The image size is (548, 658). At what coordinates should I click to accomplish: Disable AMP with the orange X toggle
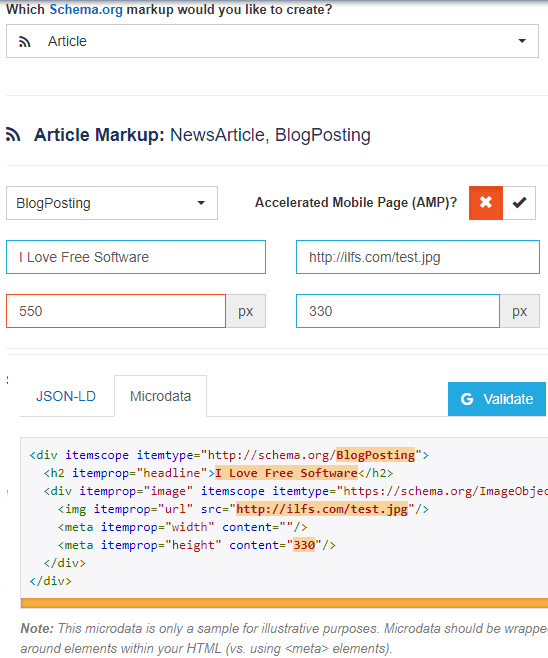(x=486, y=203)
